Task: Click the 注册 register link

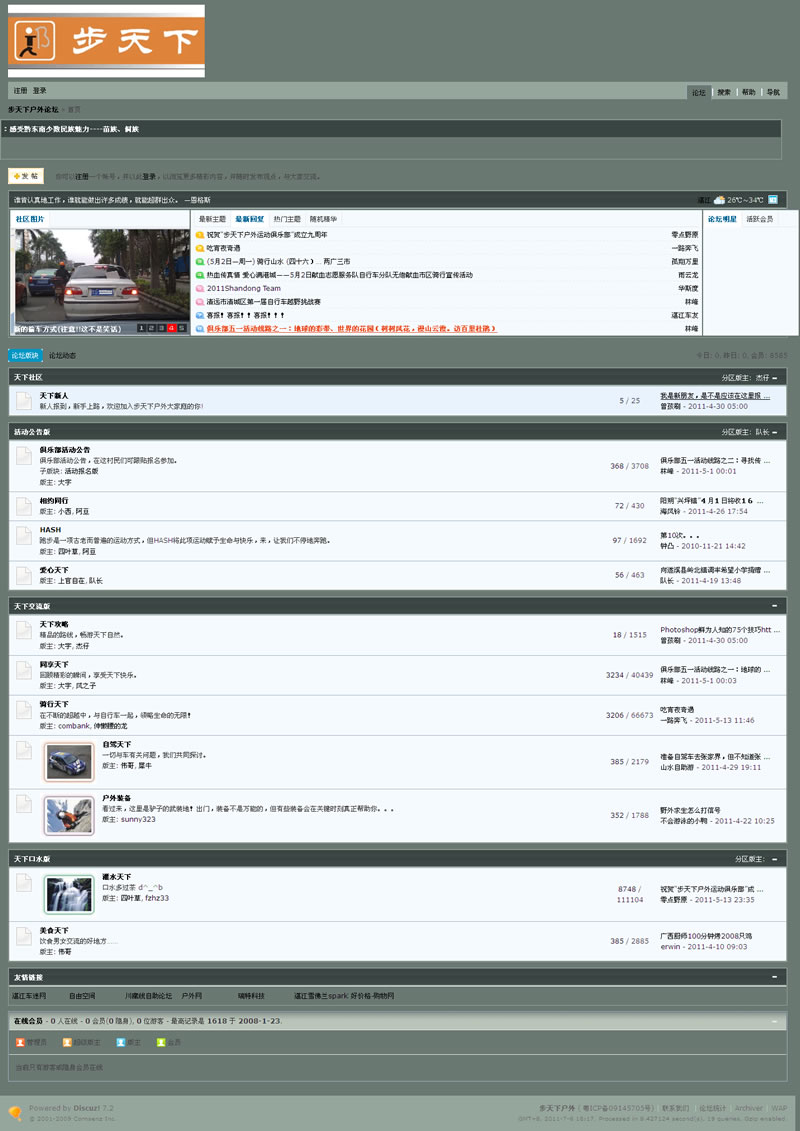Action: 20,90
